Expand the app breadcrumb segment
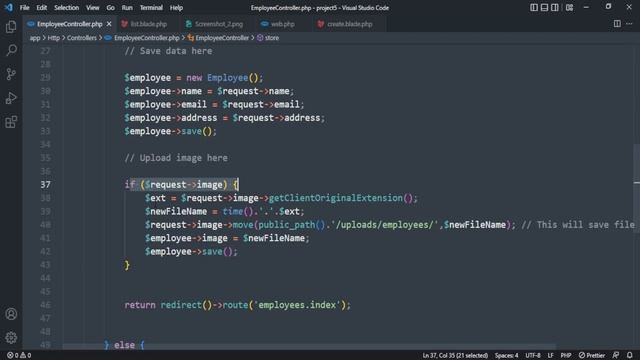The image size is (640, 360). (35, 38)
